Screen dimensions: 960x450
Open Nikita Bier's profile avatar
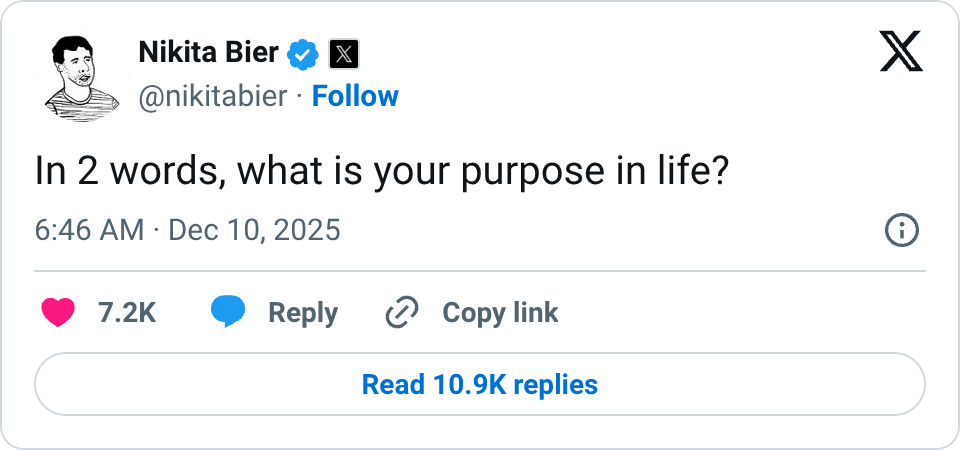tap(76, 75)
